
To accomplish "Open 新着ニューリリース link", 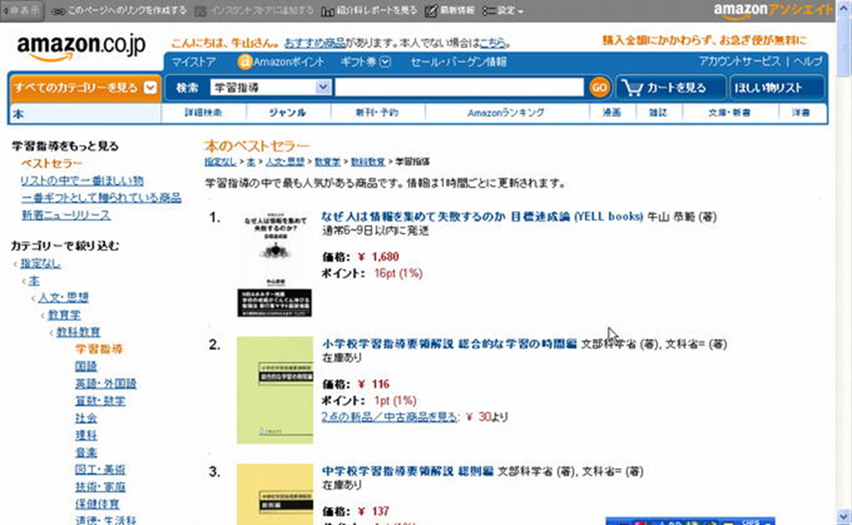I will click(x=66, y=215).
